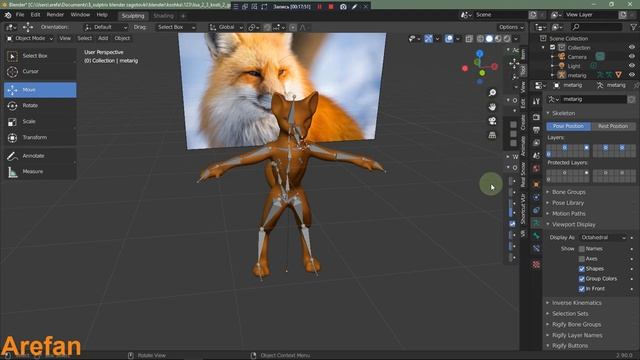Viewport: 640px width, 360px height.
Task: Open Tool properties tab wrench icon
Action: point(536,101)
